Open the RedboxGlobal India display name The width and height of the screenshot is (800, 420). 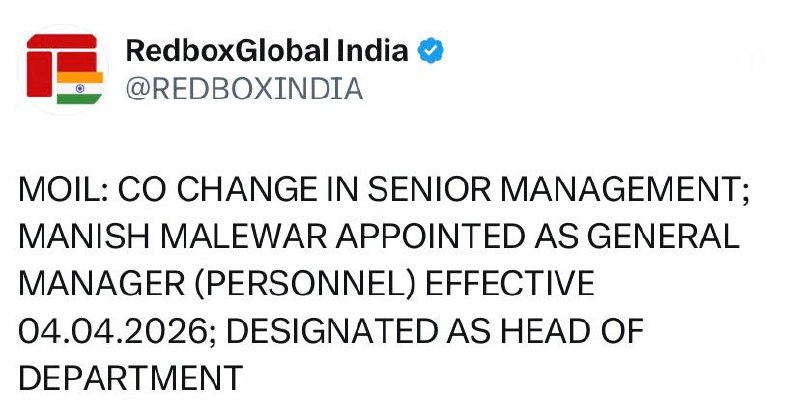click(x=267, y=51)
